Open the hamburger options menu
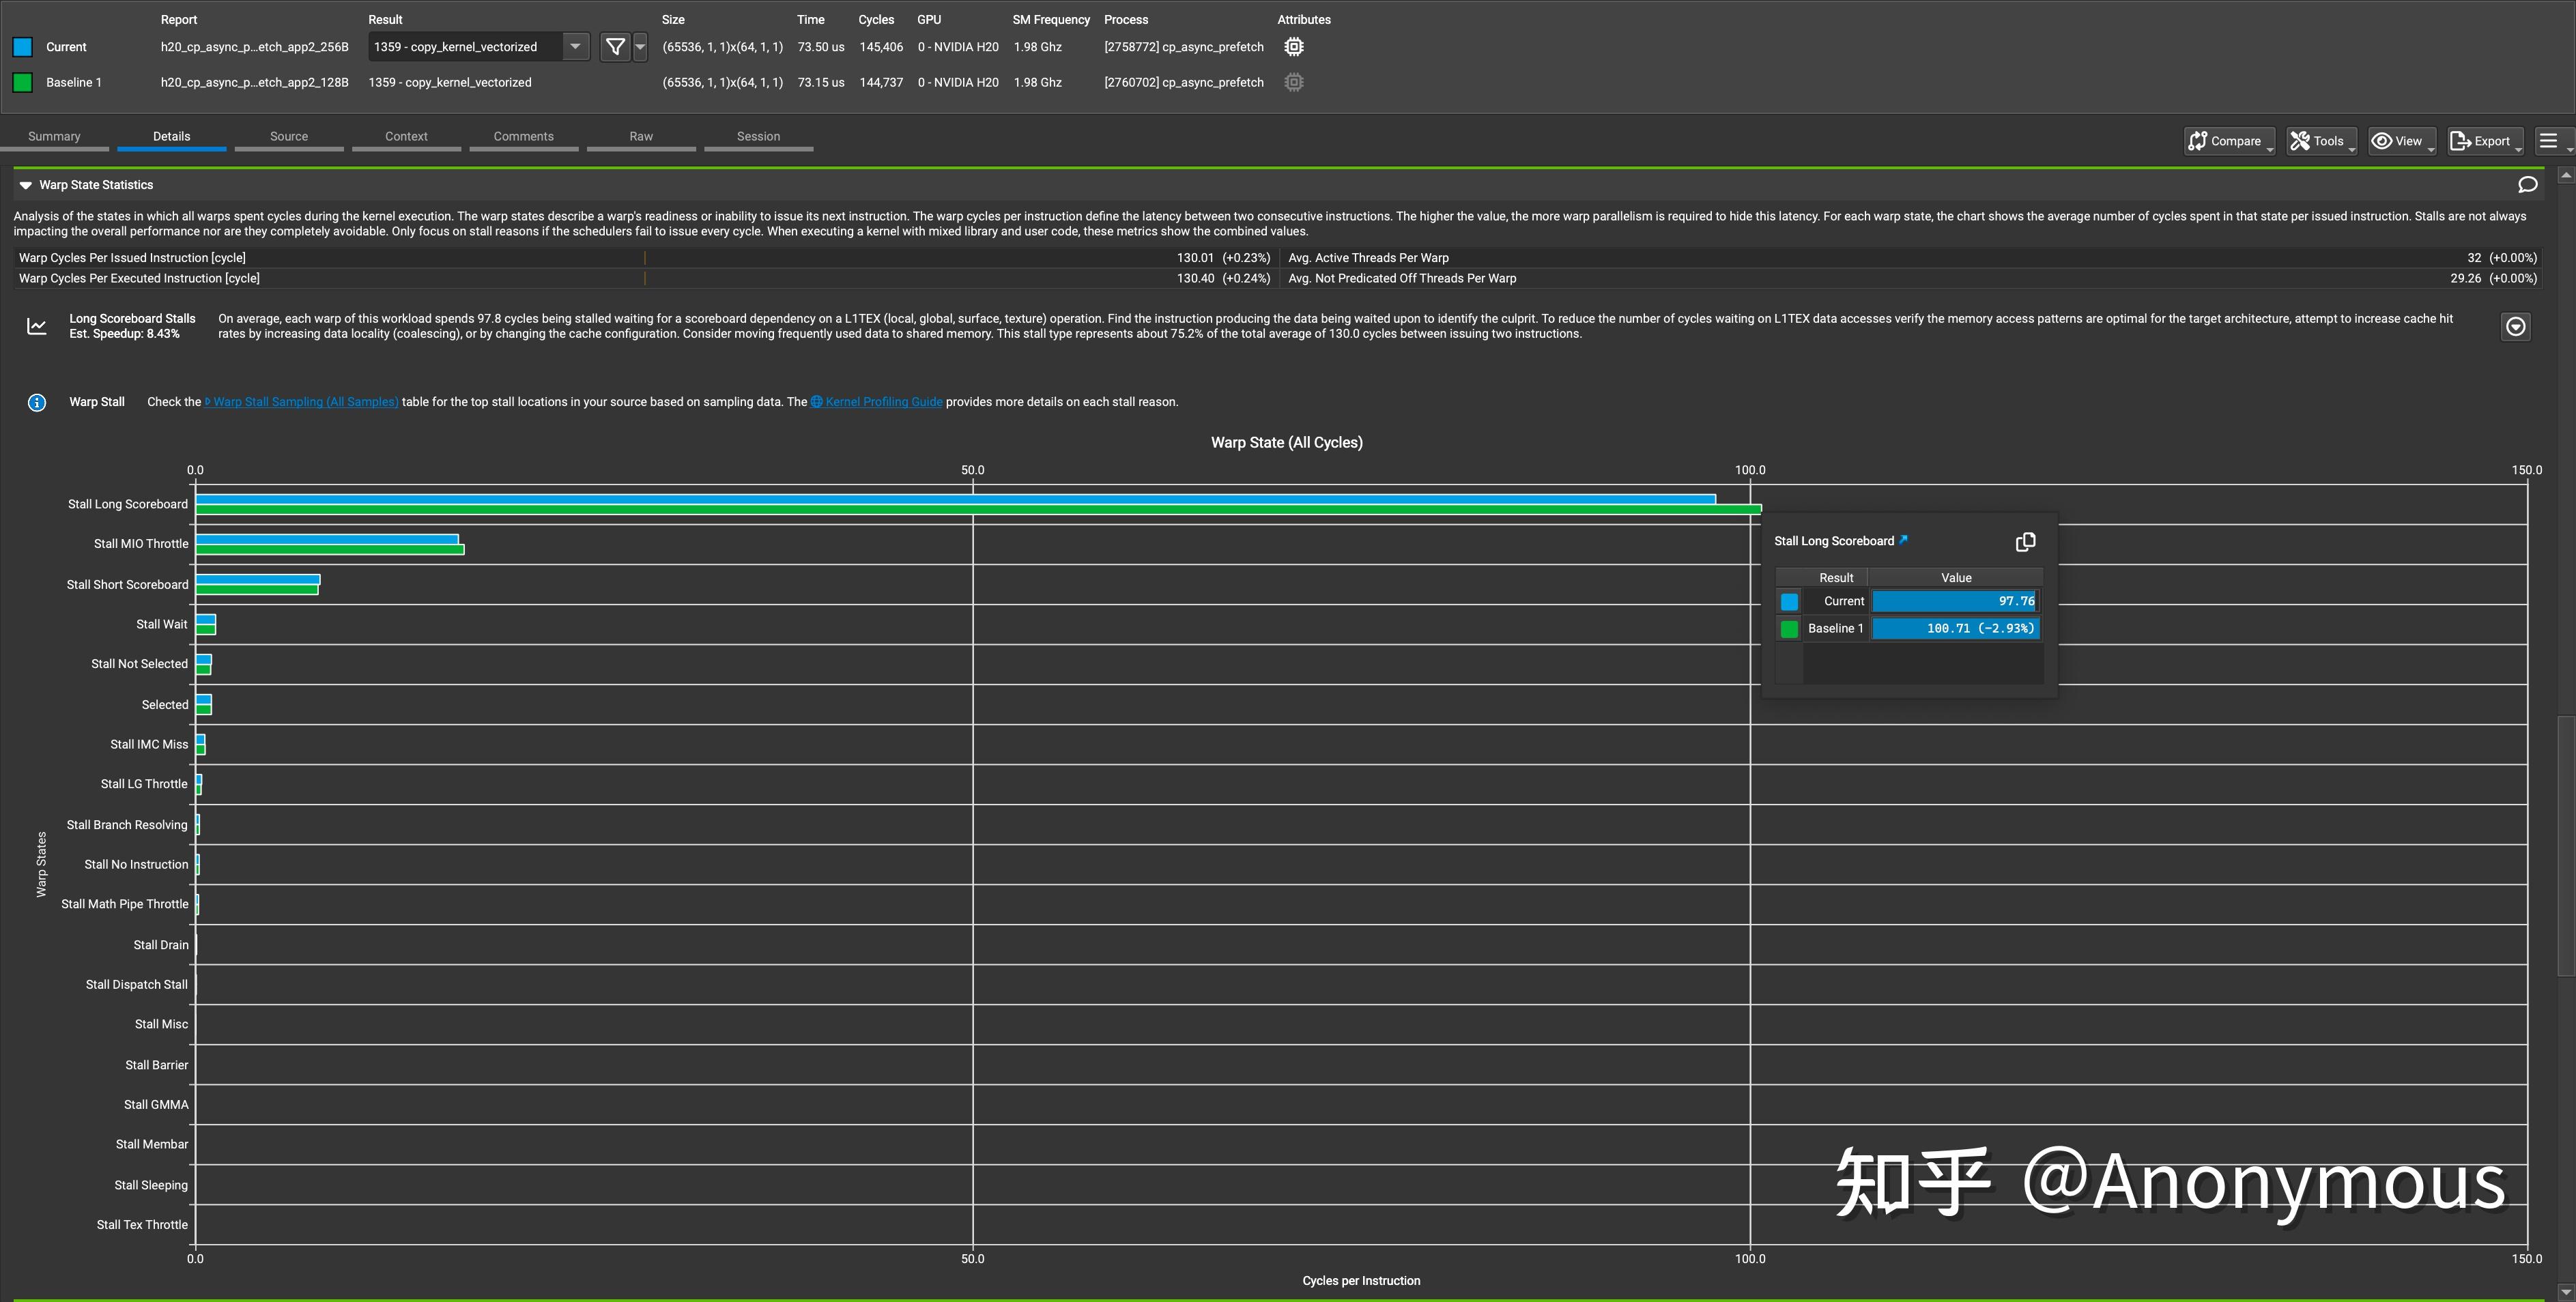 pyautogui.click(x=2549, y=141)
